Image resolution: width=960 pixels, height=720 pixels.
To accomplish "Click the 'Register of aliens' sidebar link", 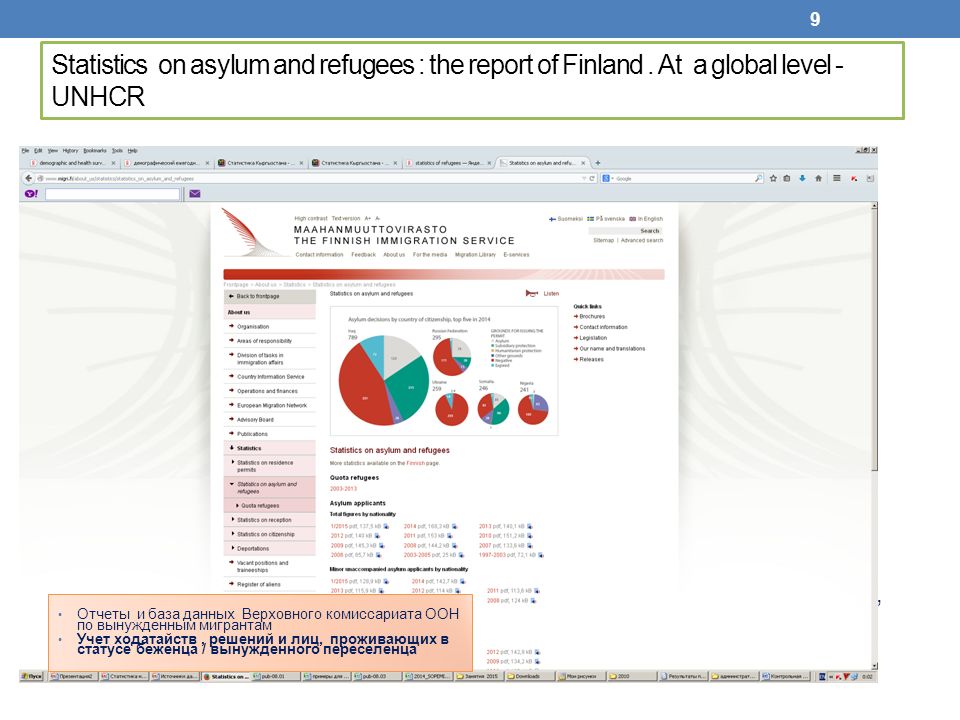I will click(258, 585).
